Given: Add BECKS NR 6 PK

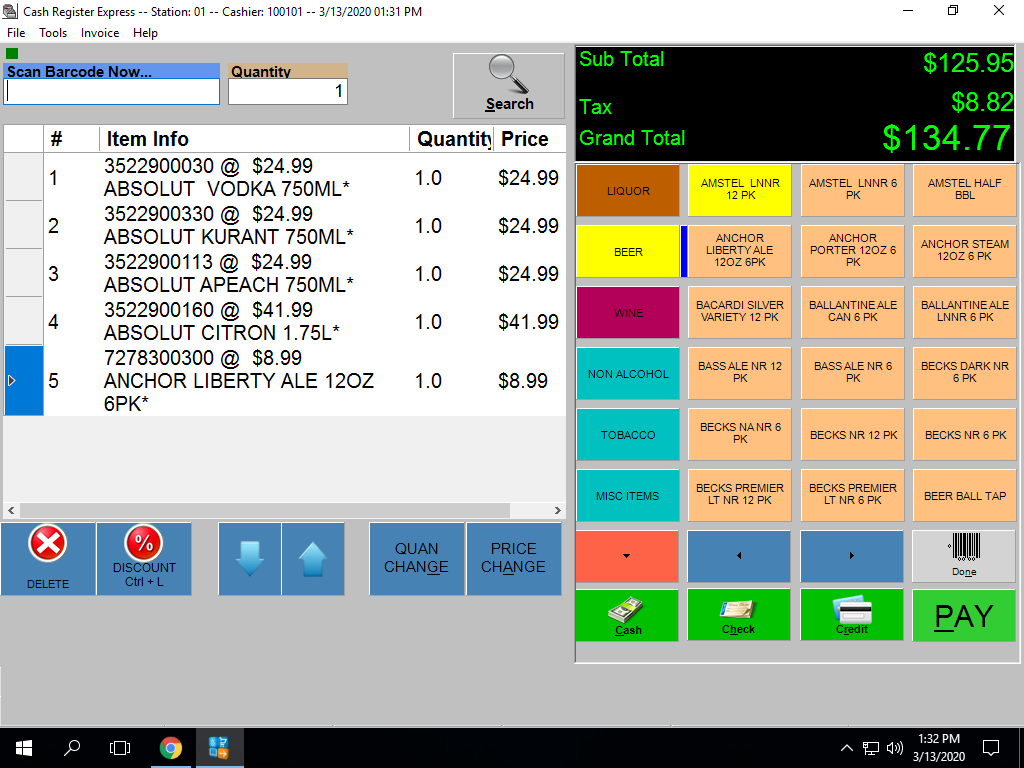Looking at the screenshot, I should [x=965, y=434].
